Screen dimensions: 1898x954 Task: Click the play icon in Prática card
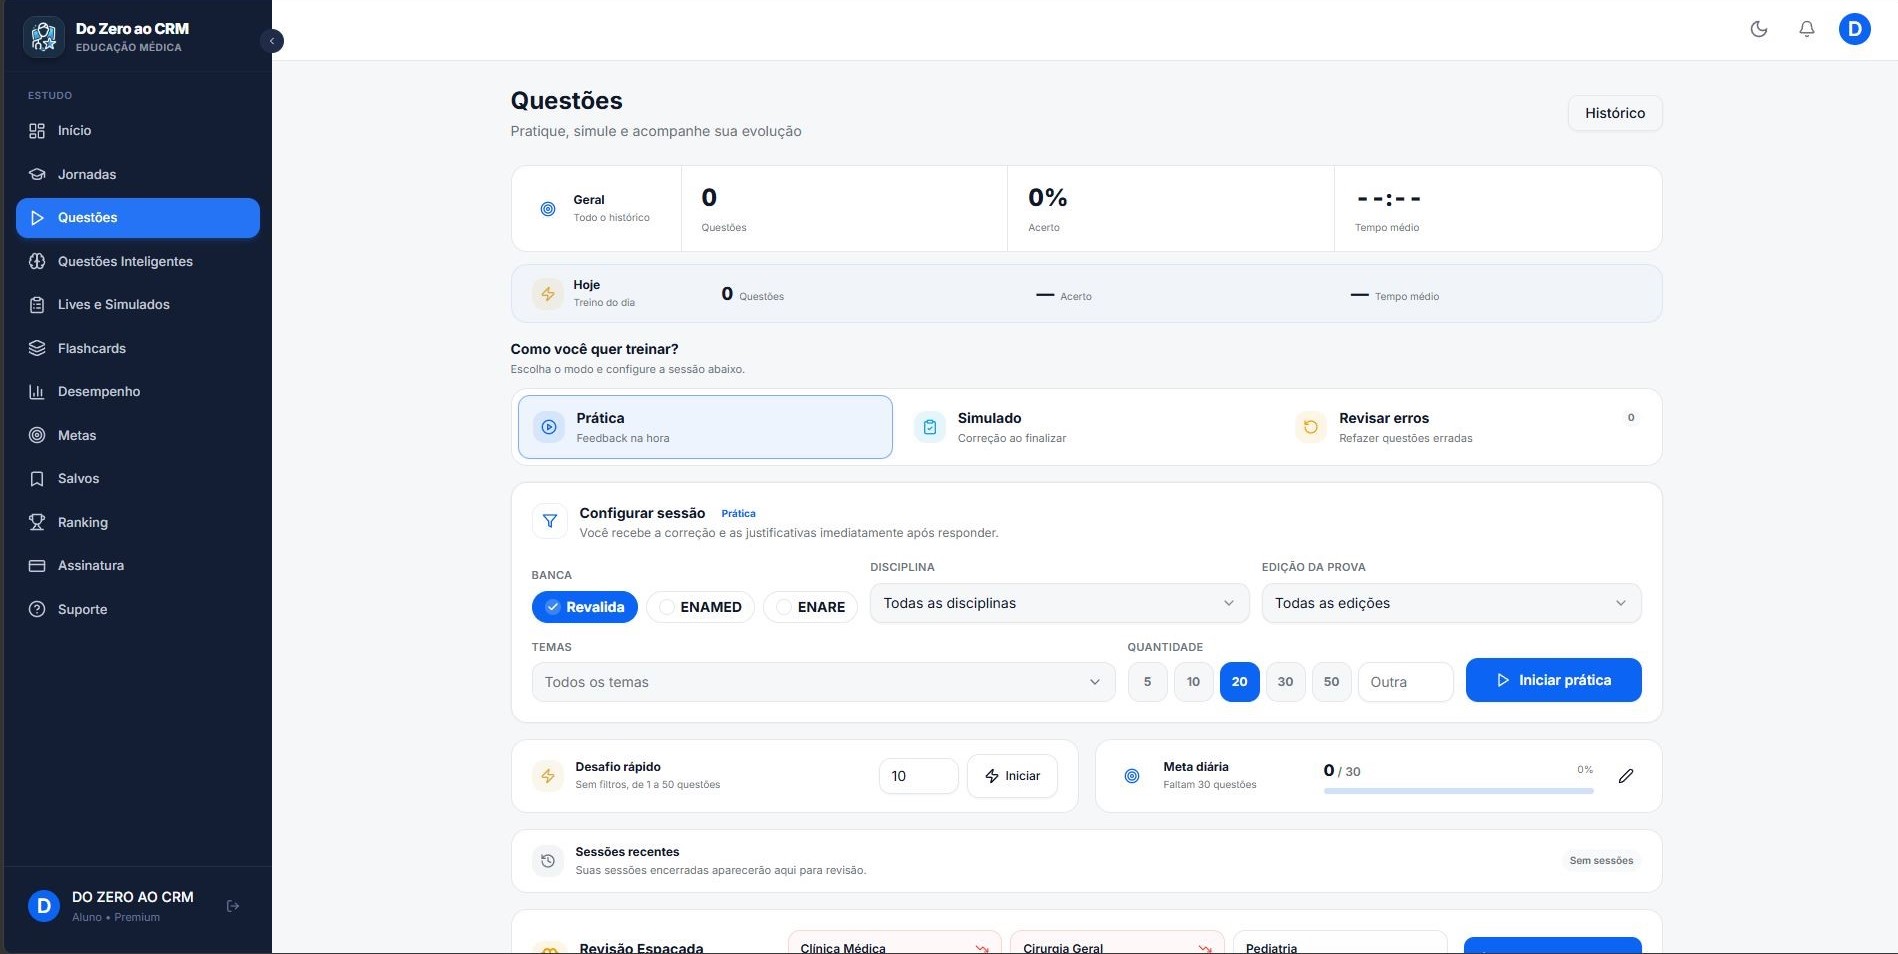coord(549,427)
